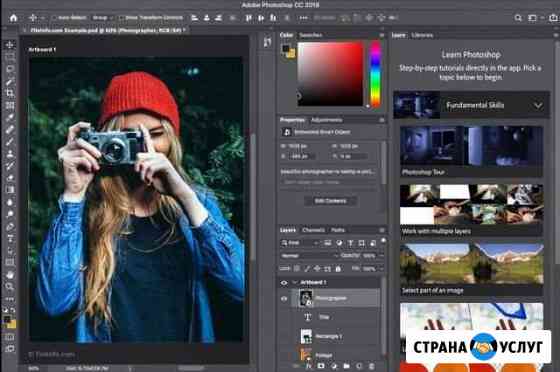
Task: Select the Lasso tool
Action: (x=10, y=69)
